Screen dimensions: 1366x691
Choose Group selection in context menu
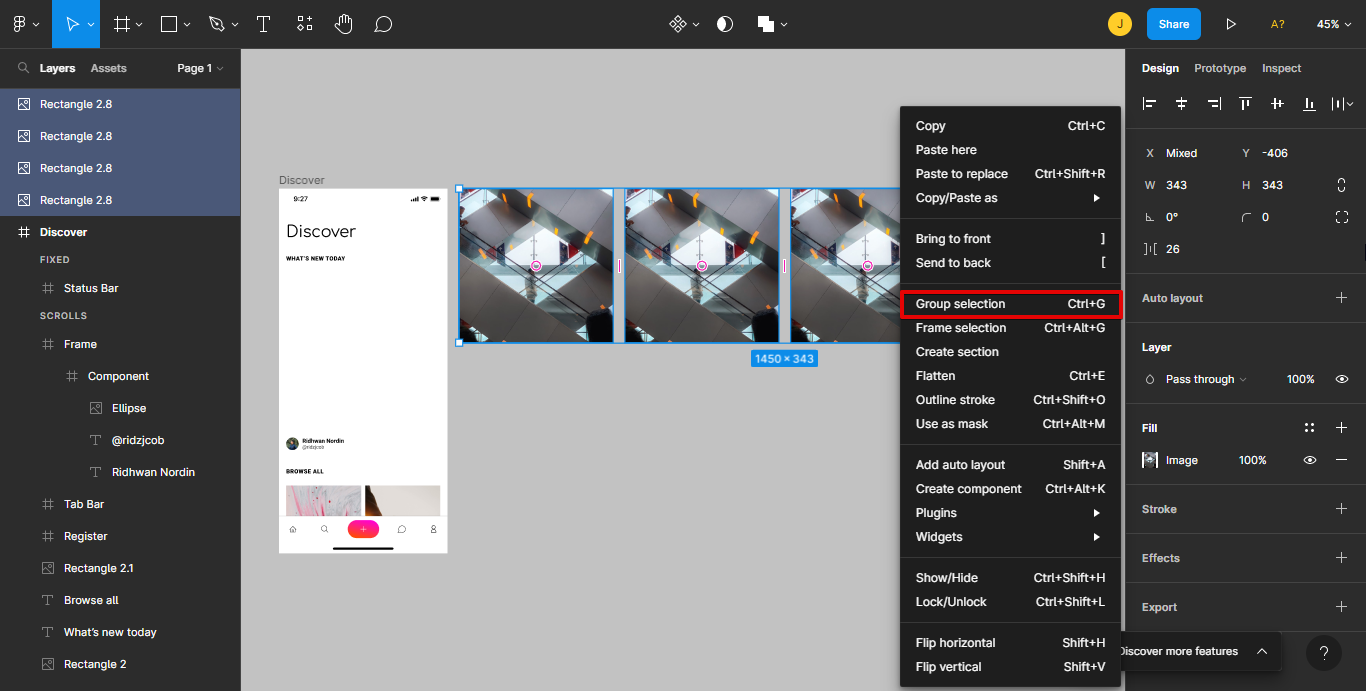pos(1010,304)
